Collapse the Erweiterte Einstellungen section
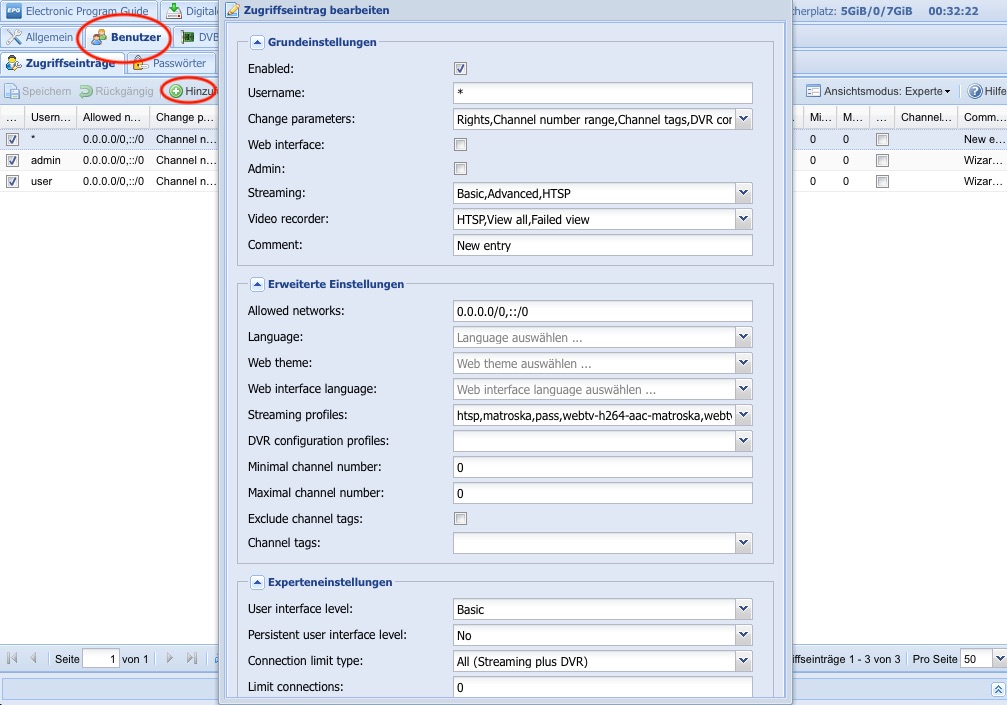The width and height of the screenshot is (1007, 705). coord(257,284)
